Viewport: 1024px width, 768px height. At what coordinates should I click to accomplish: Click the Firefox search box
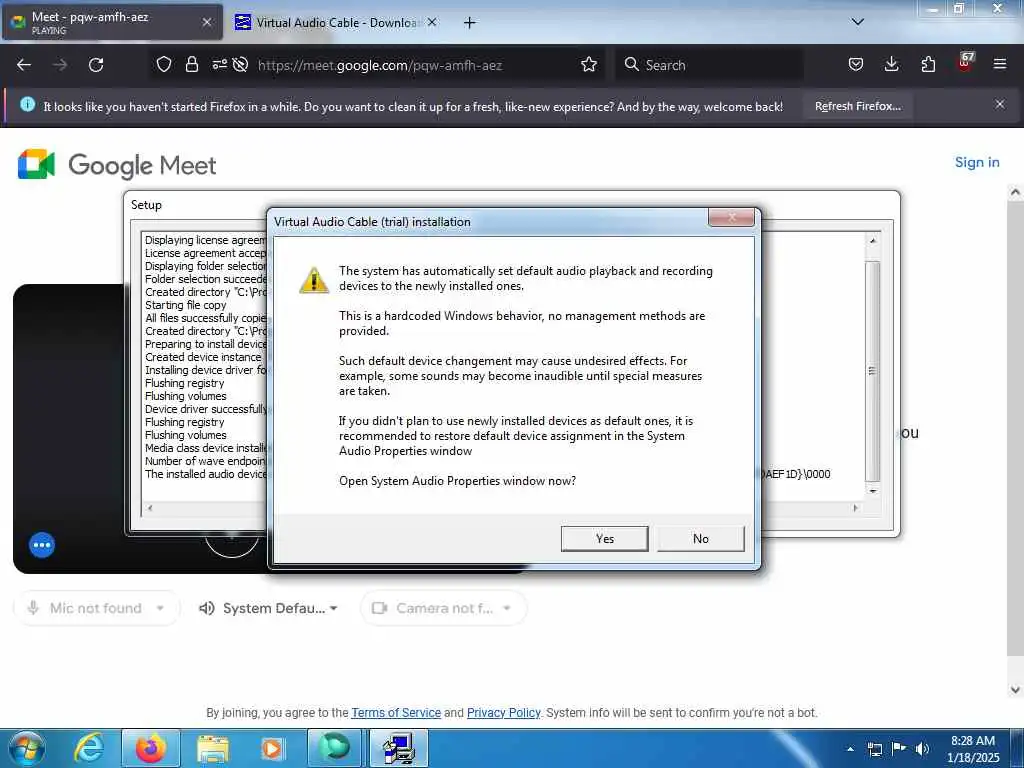pos(709,65)
